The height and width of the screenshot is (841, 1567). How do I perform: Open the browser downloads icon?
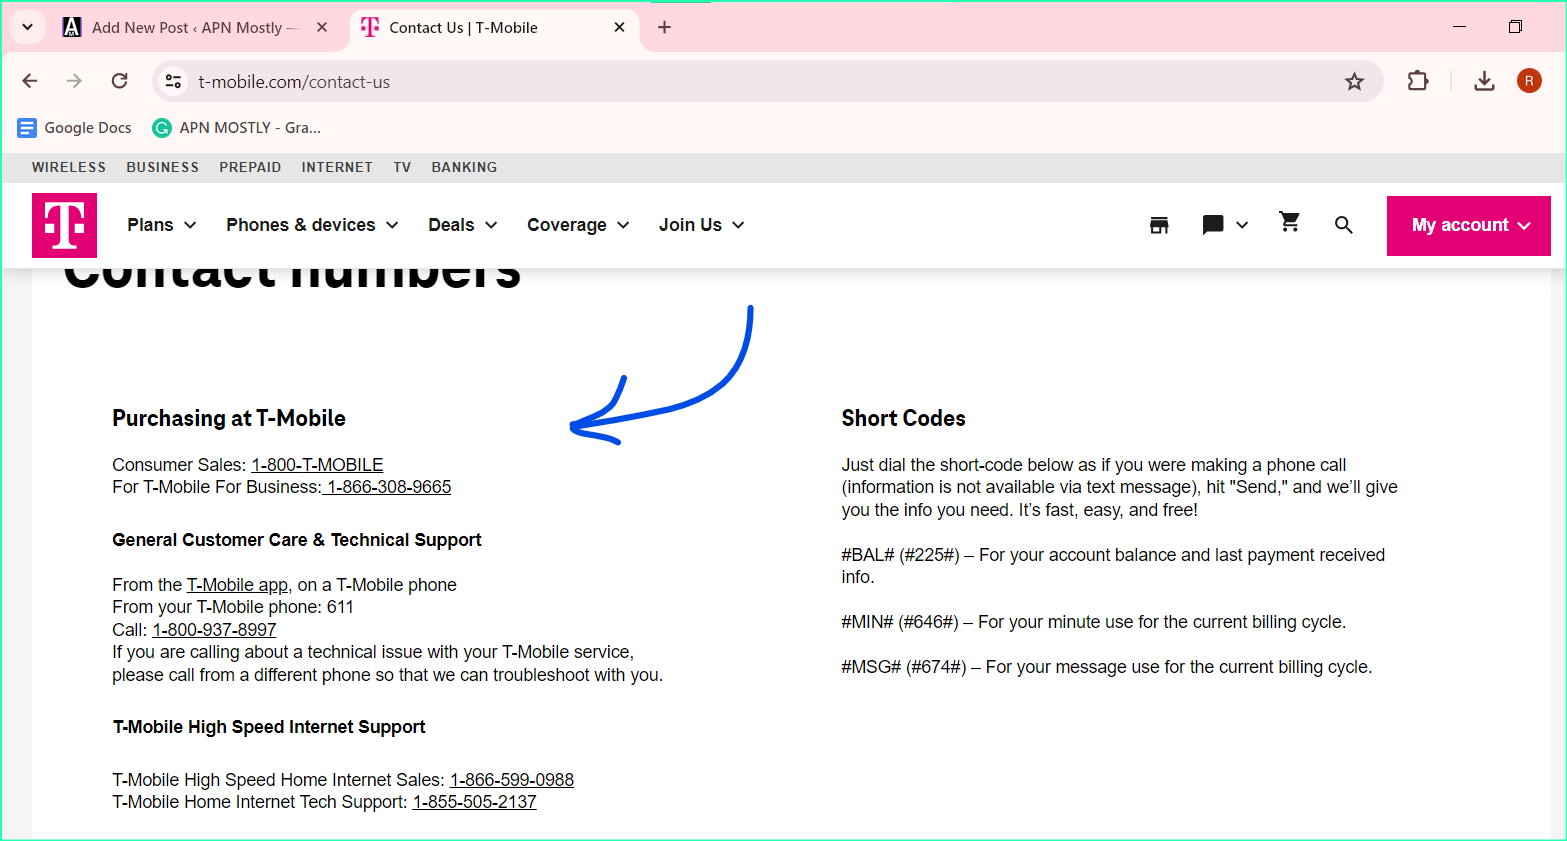(x=1484, y=81)
